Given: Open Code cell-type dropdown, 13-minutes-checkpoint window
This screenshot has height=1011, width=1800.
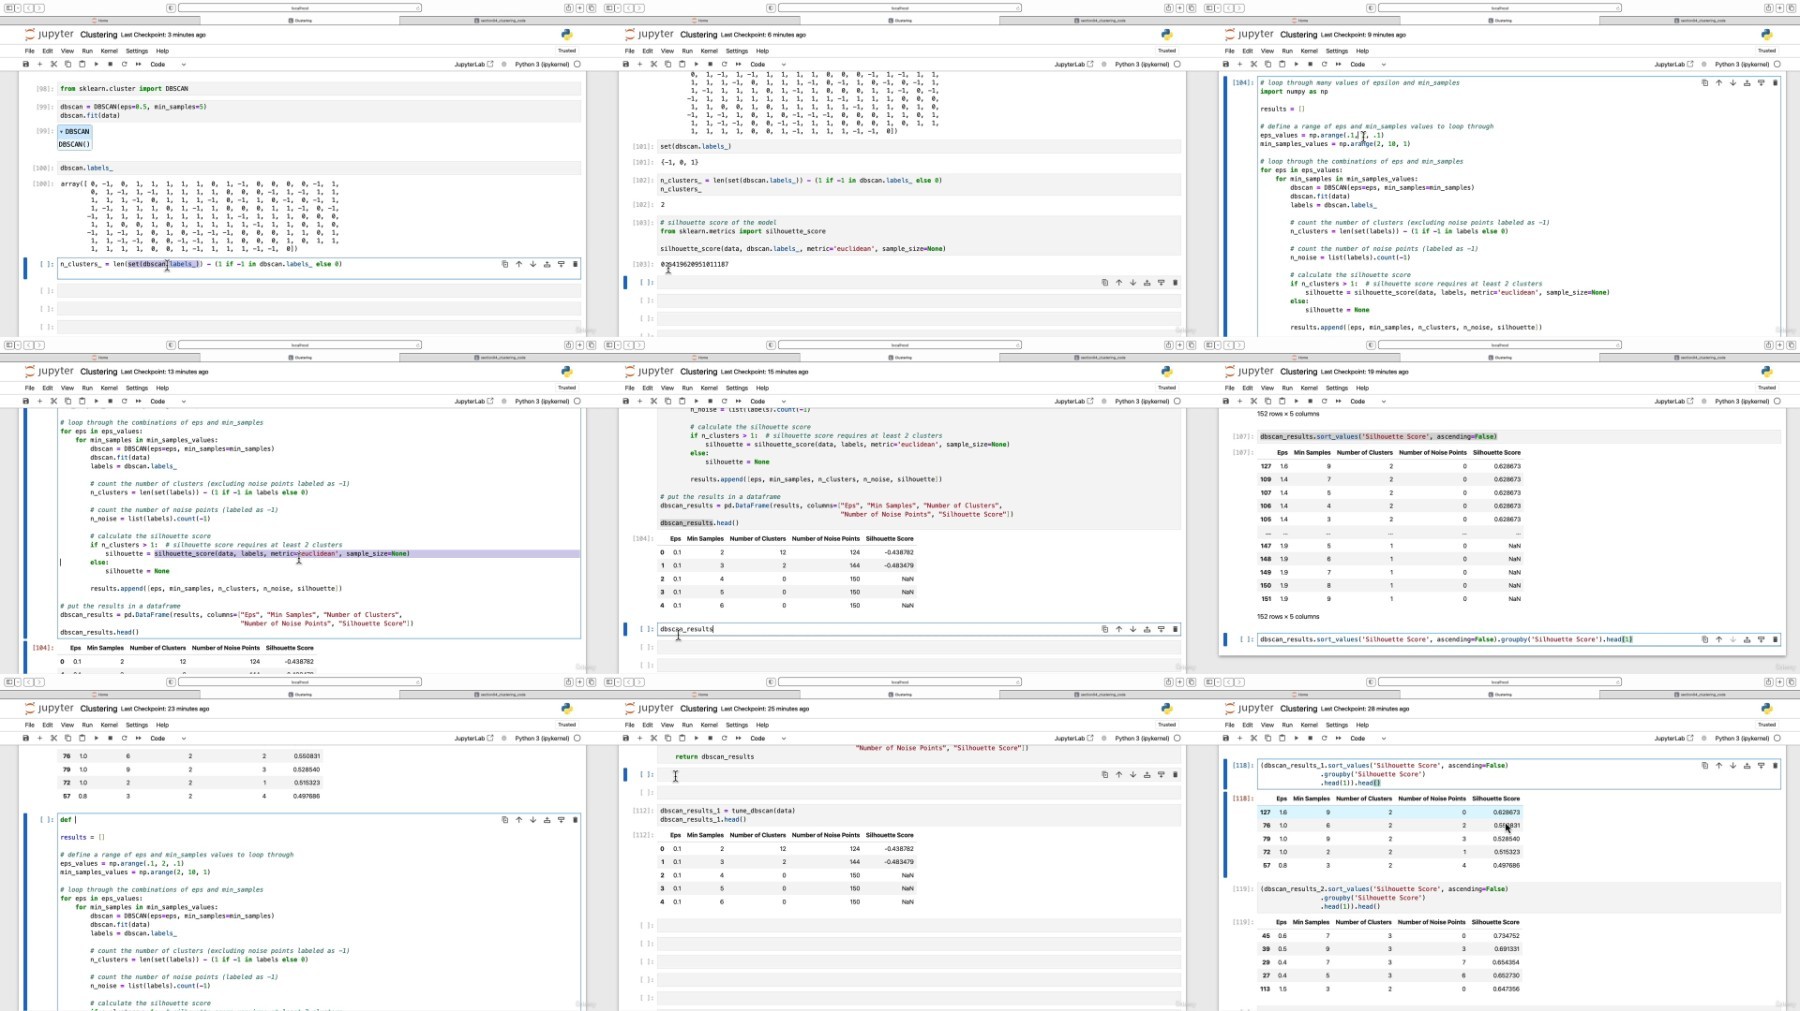Looking at the screenshot, I should point(168,401).
